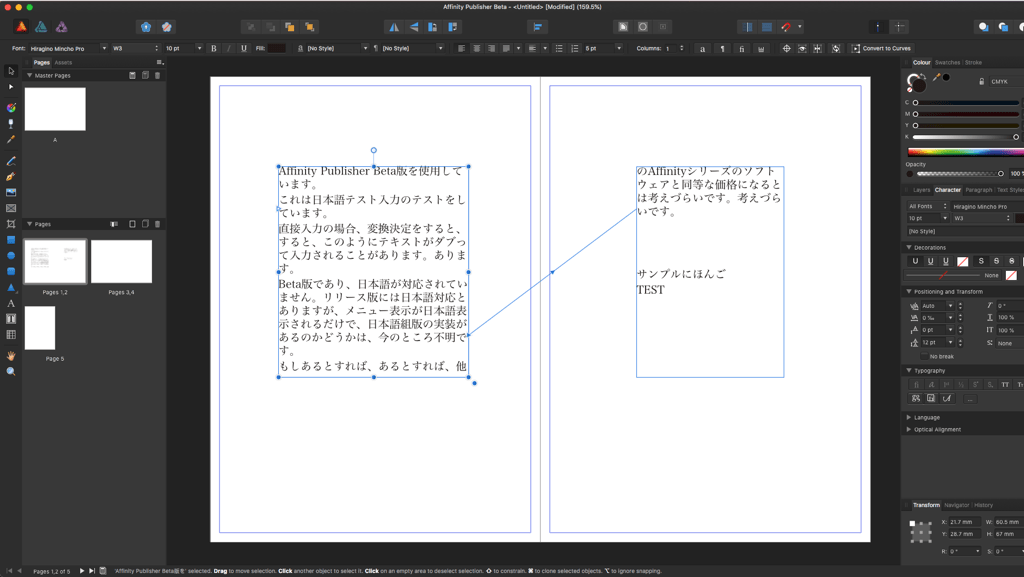
Task: Click the Flip Horizontal icon
Action: [x=394, y=27]
